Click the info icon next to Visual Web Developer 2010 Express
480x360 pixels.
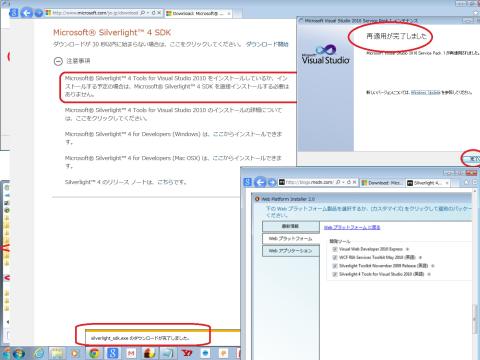[x=408, y=249]
